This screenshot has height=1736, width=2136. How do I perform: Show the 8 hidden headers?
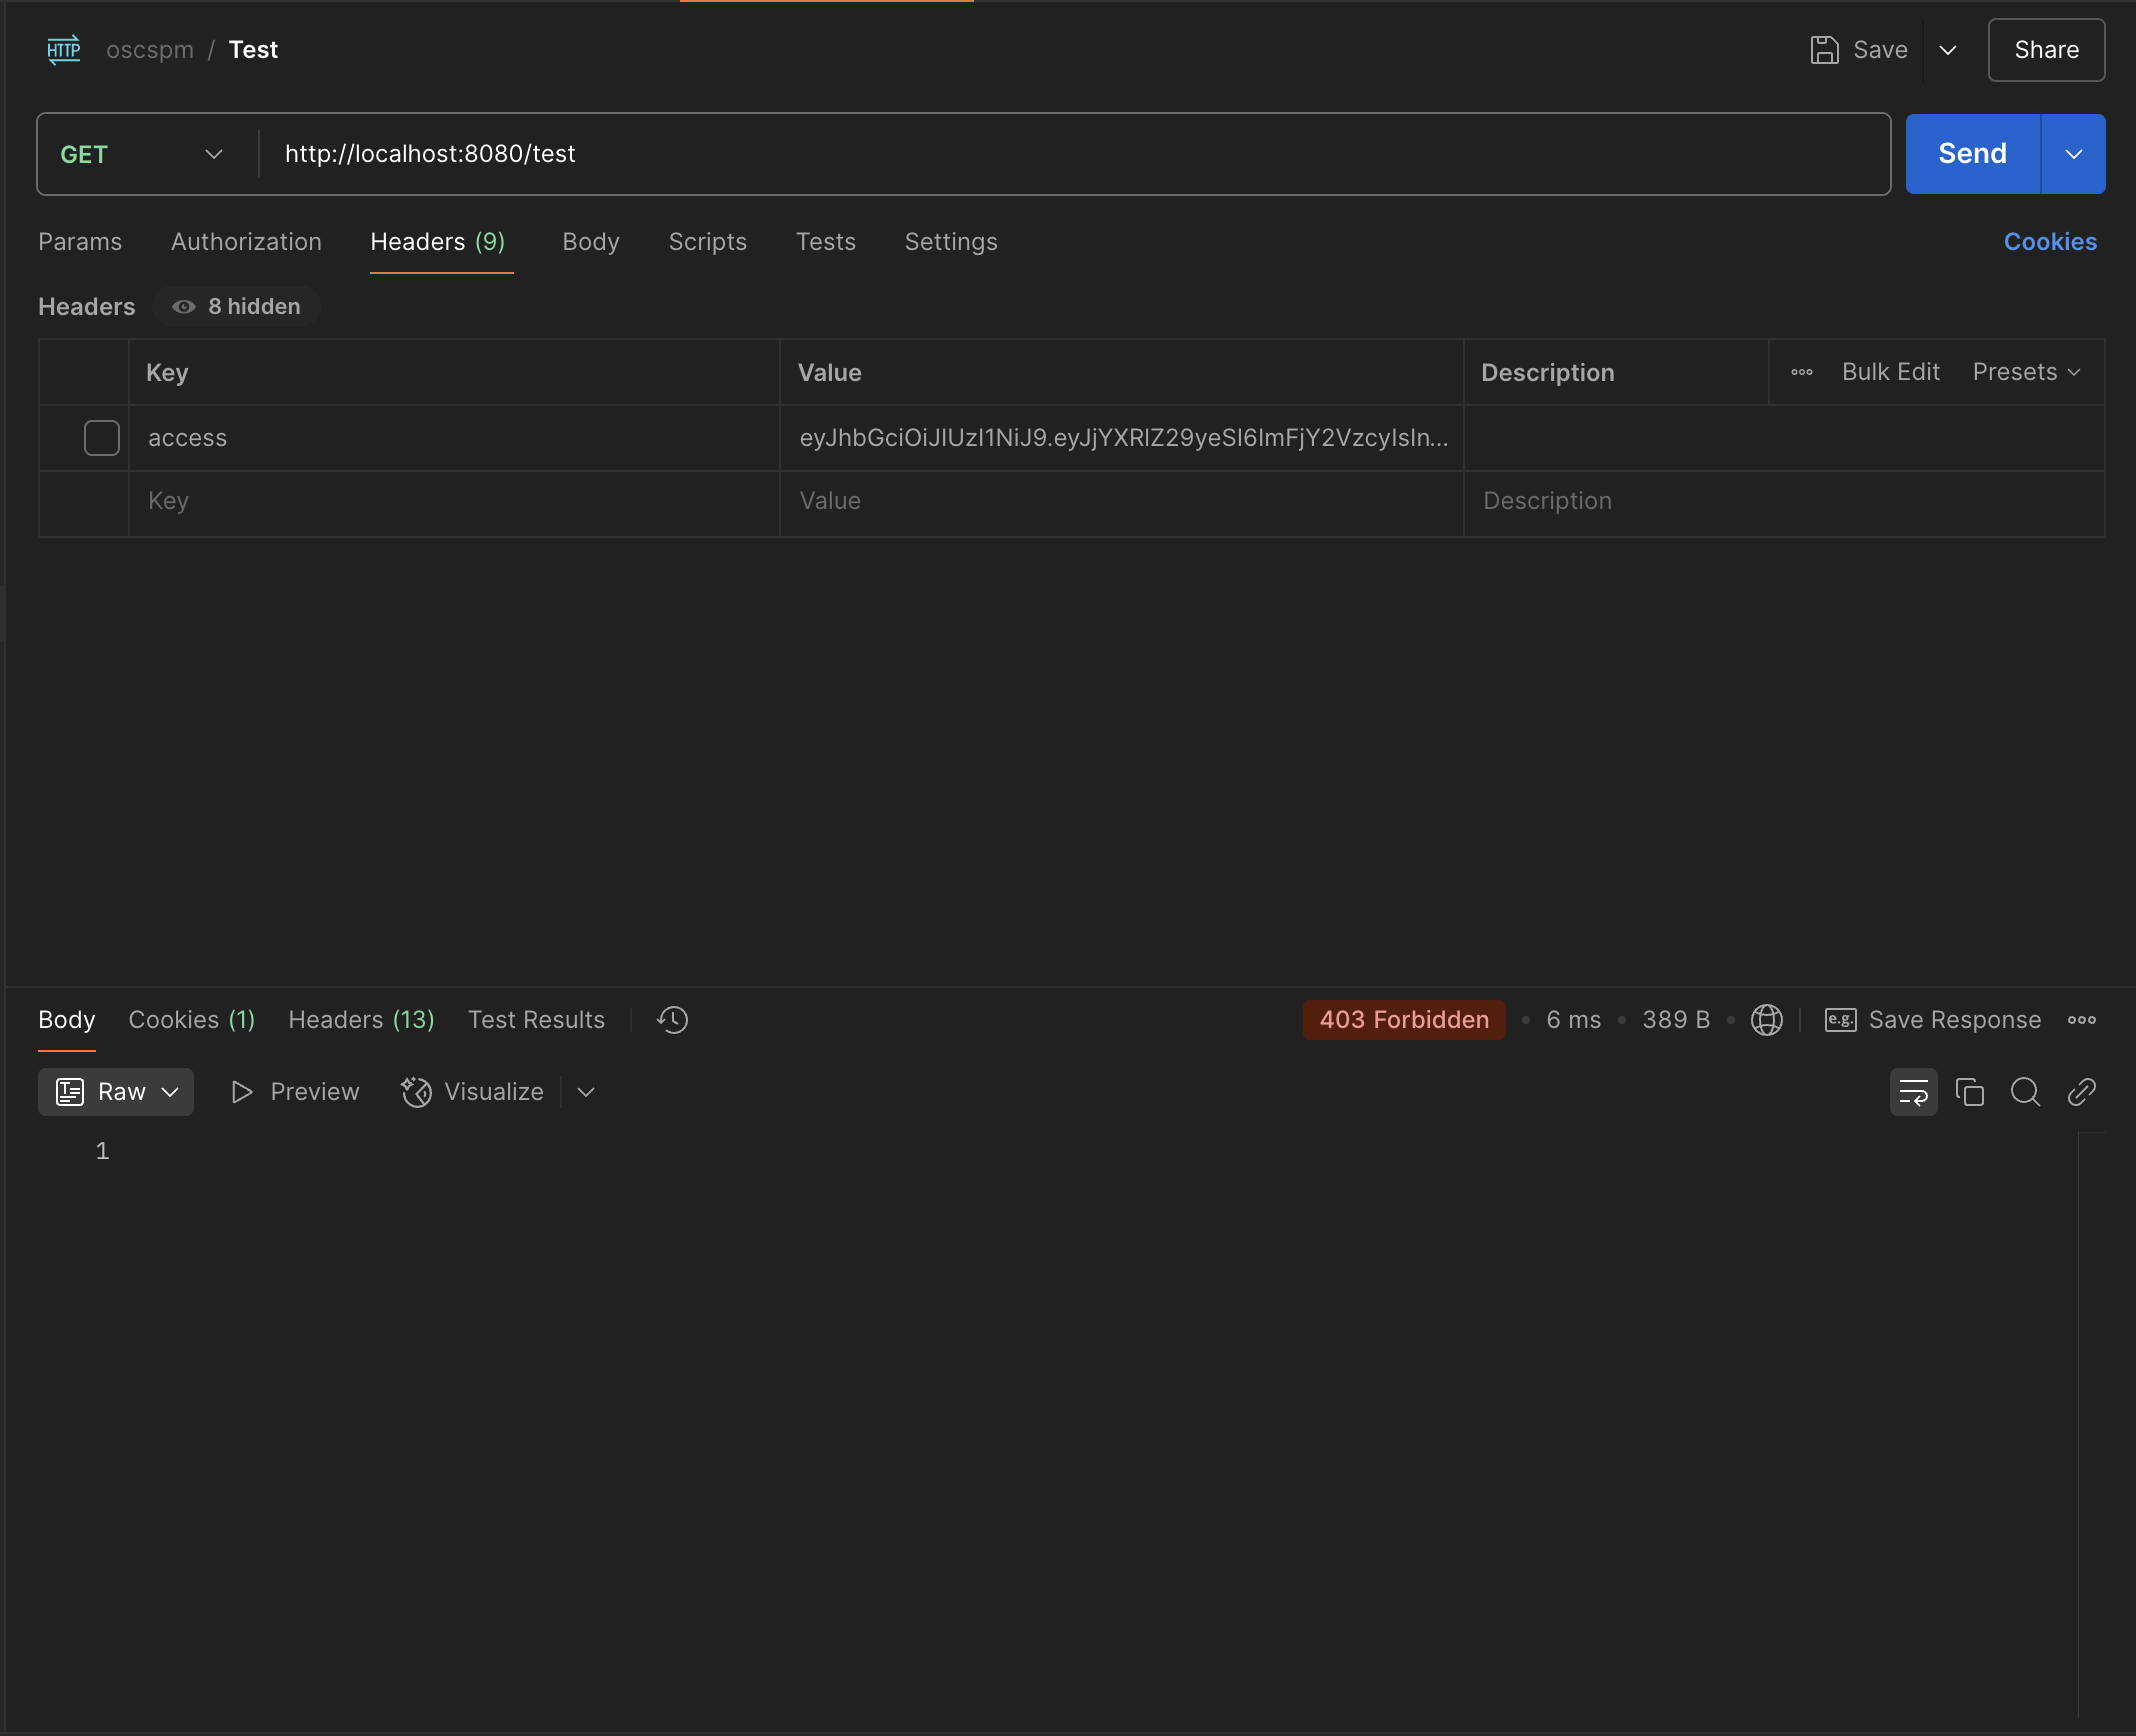pos(237,307)
